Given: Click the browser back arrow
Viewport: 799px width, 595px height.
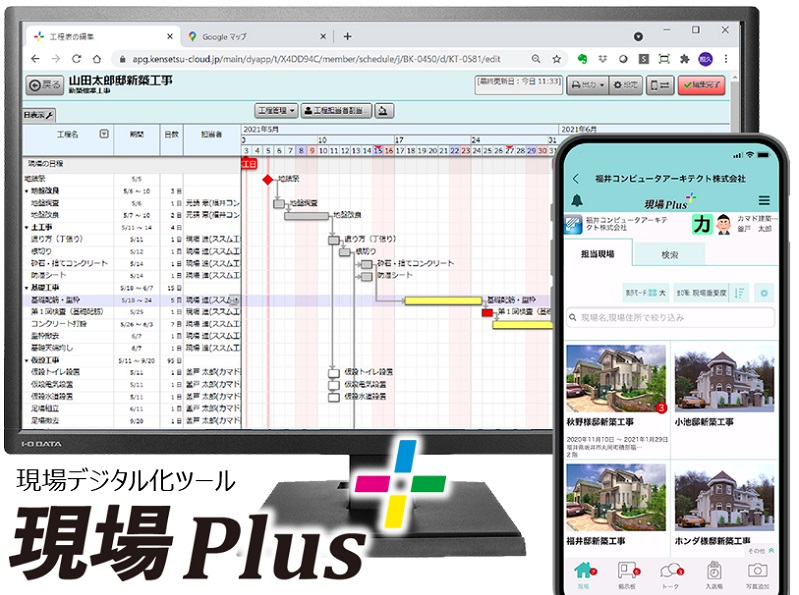Looking at the screenshot, I should point(35,59).
